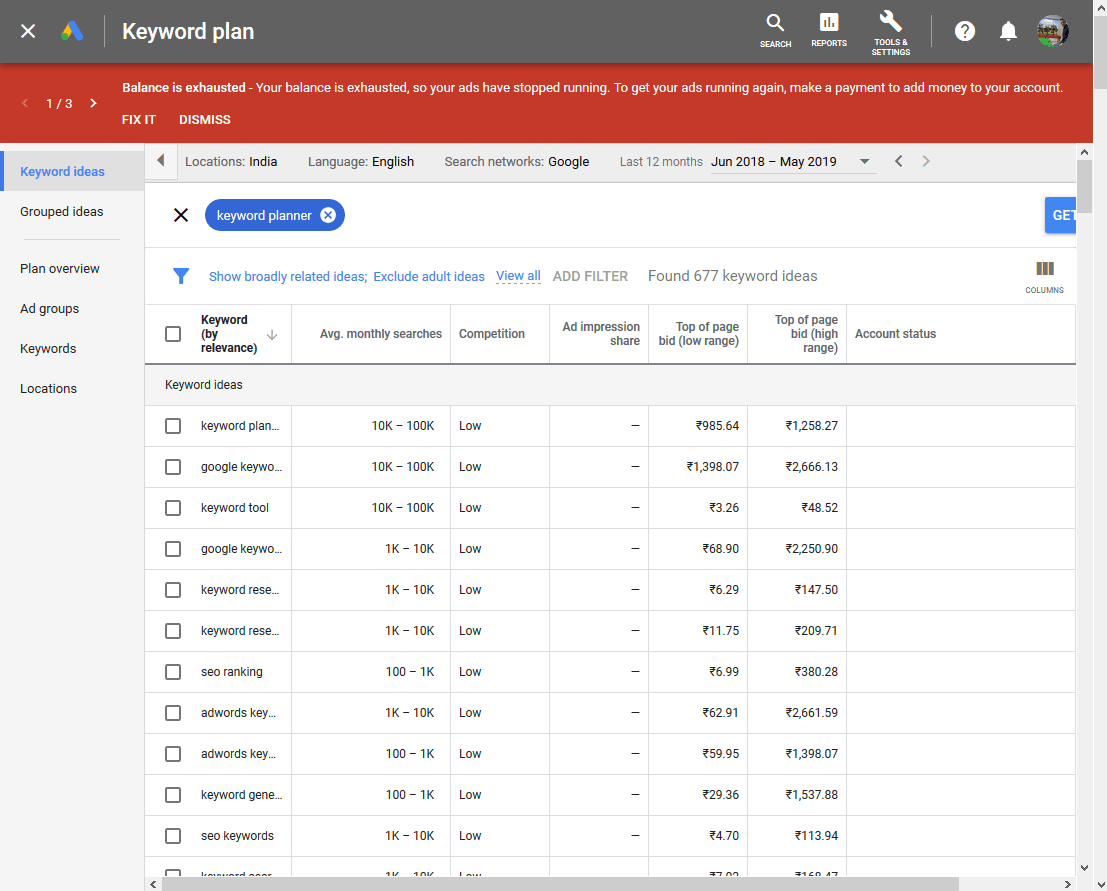
Task: Clear the keyword search box X
Action: [x=181, y=215]
